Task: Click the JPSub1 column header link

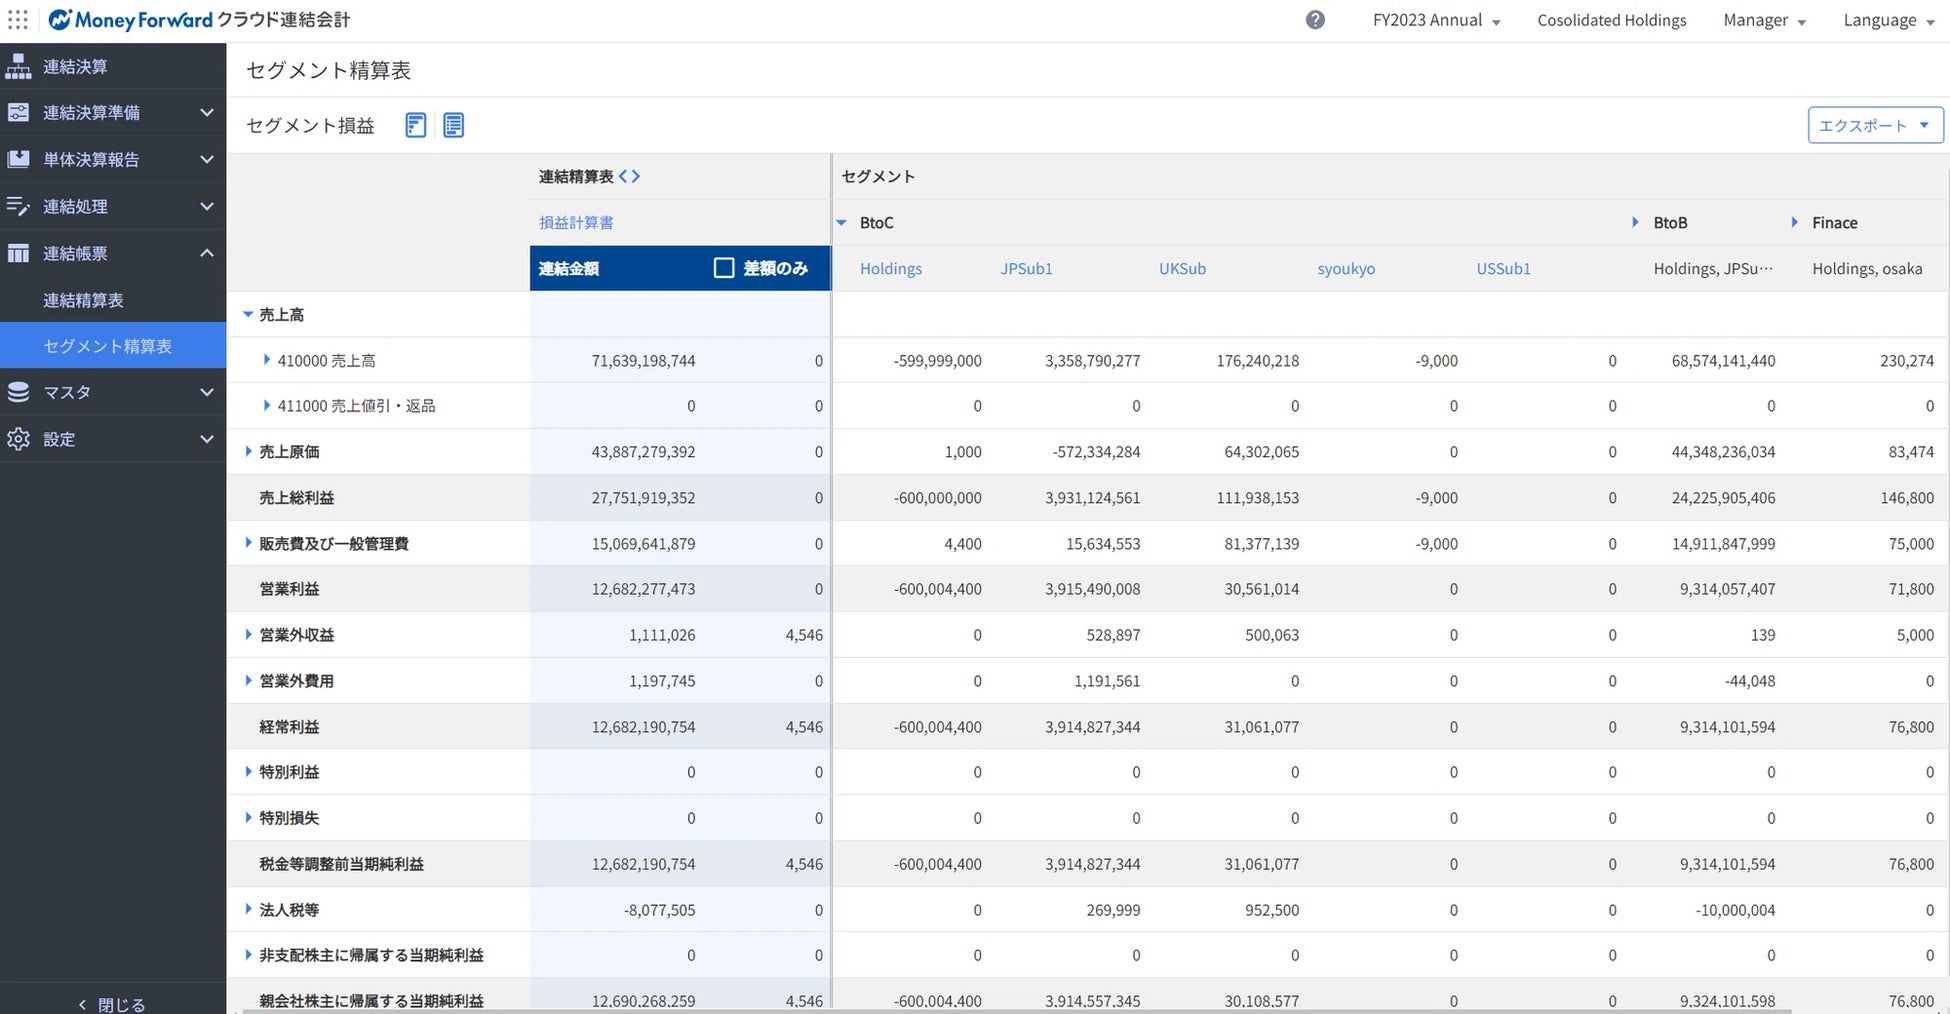Action: (x=1026, y=269)
